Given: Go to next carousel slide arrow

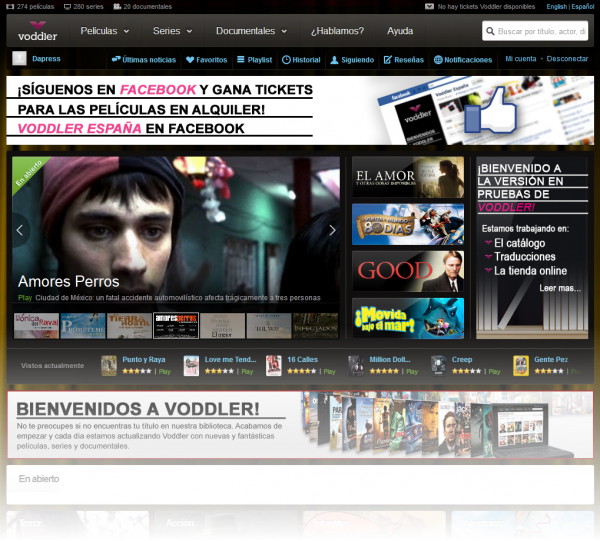Looking at the screenshot, I should (332, 230).
